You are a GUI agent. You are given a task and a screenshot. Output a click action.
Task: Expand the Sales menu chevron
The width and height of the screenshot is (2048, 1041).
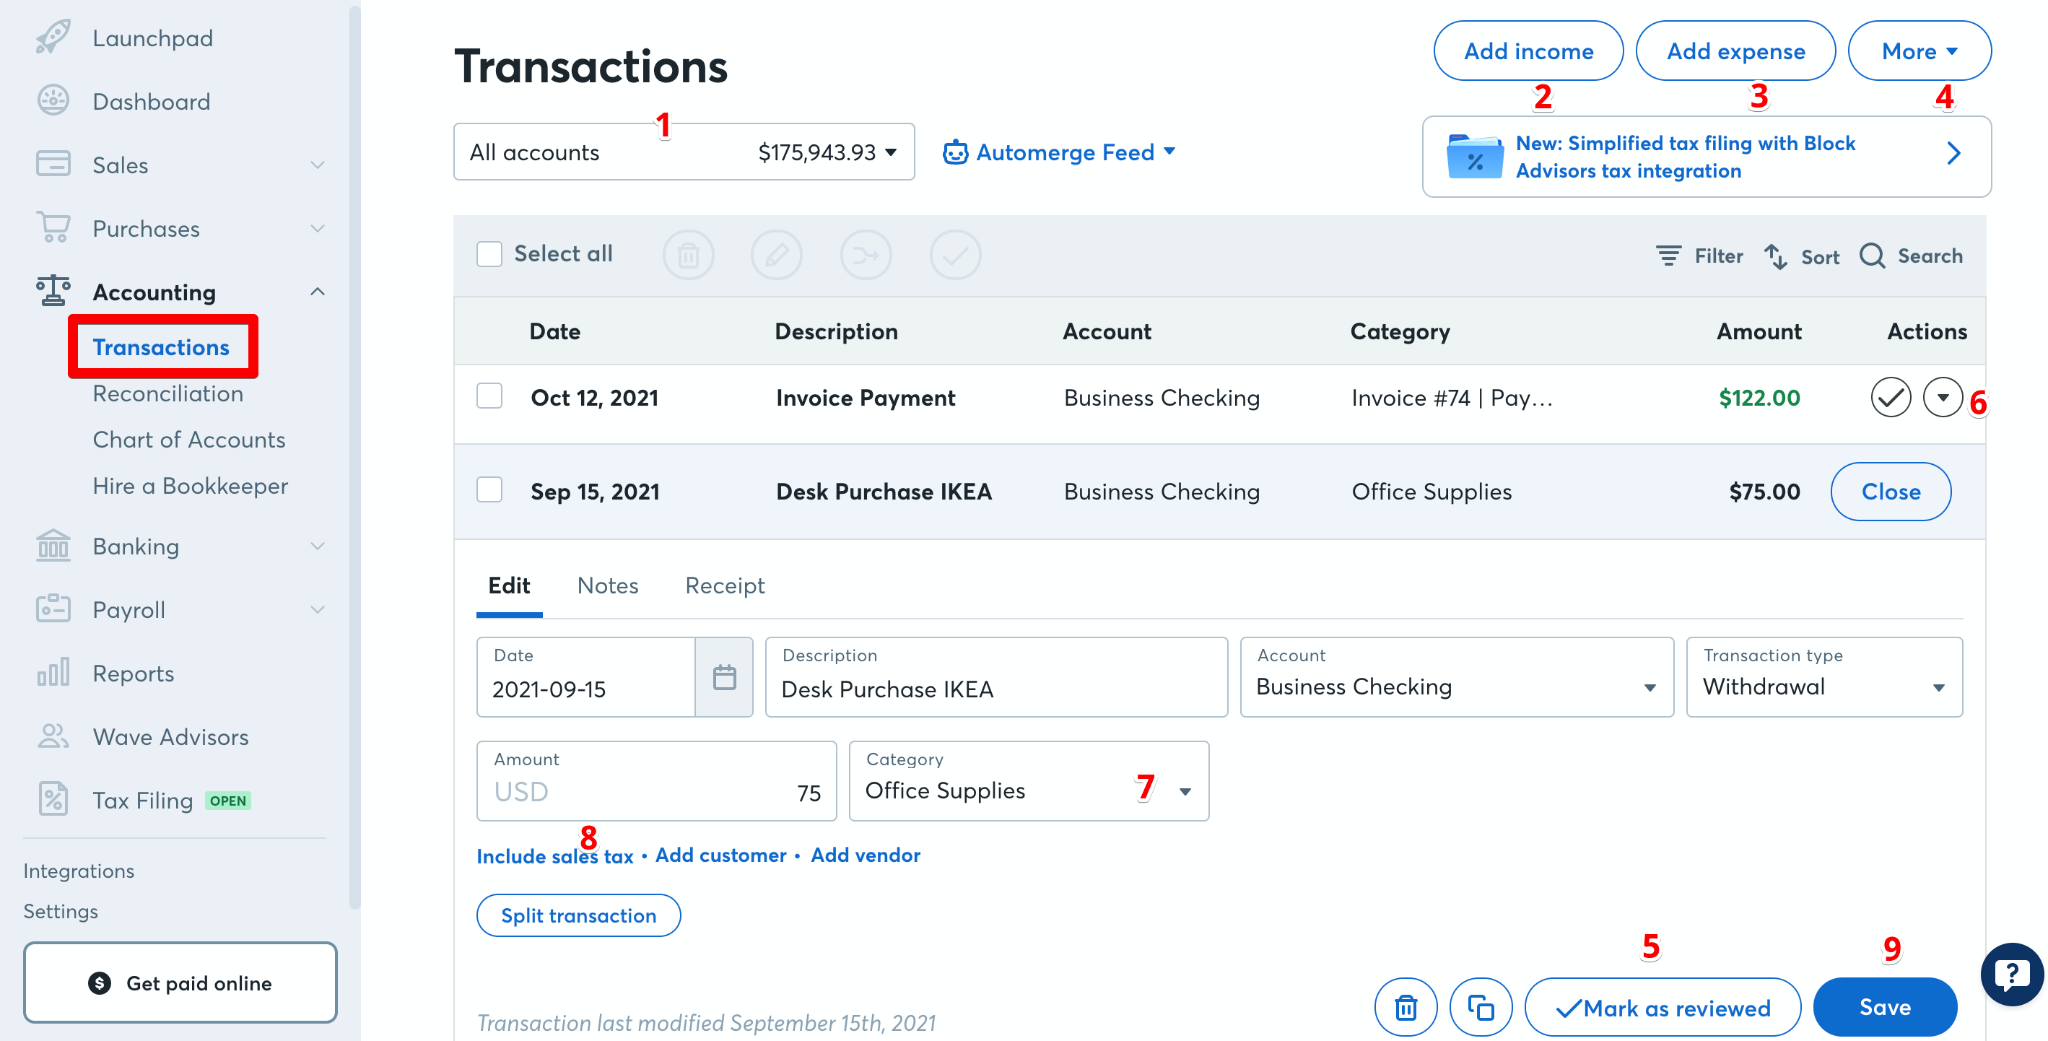(x=317, y=165)
